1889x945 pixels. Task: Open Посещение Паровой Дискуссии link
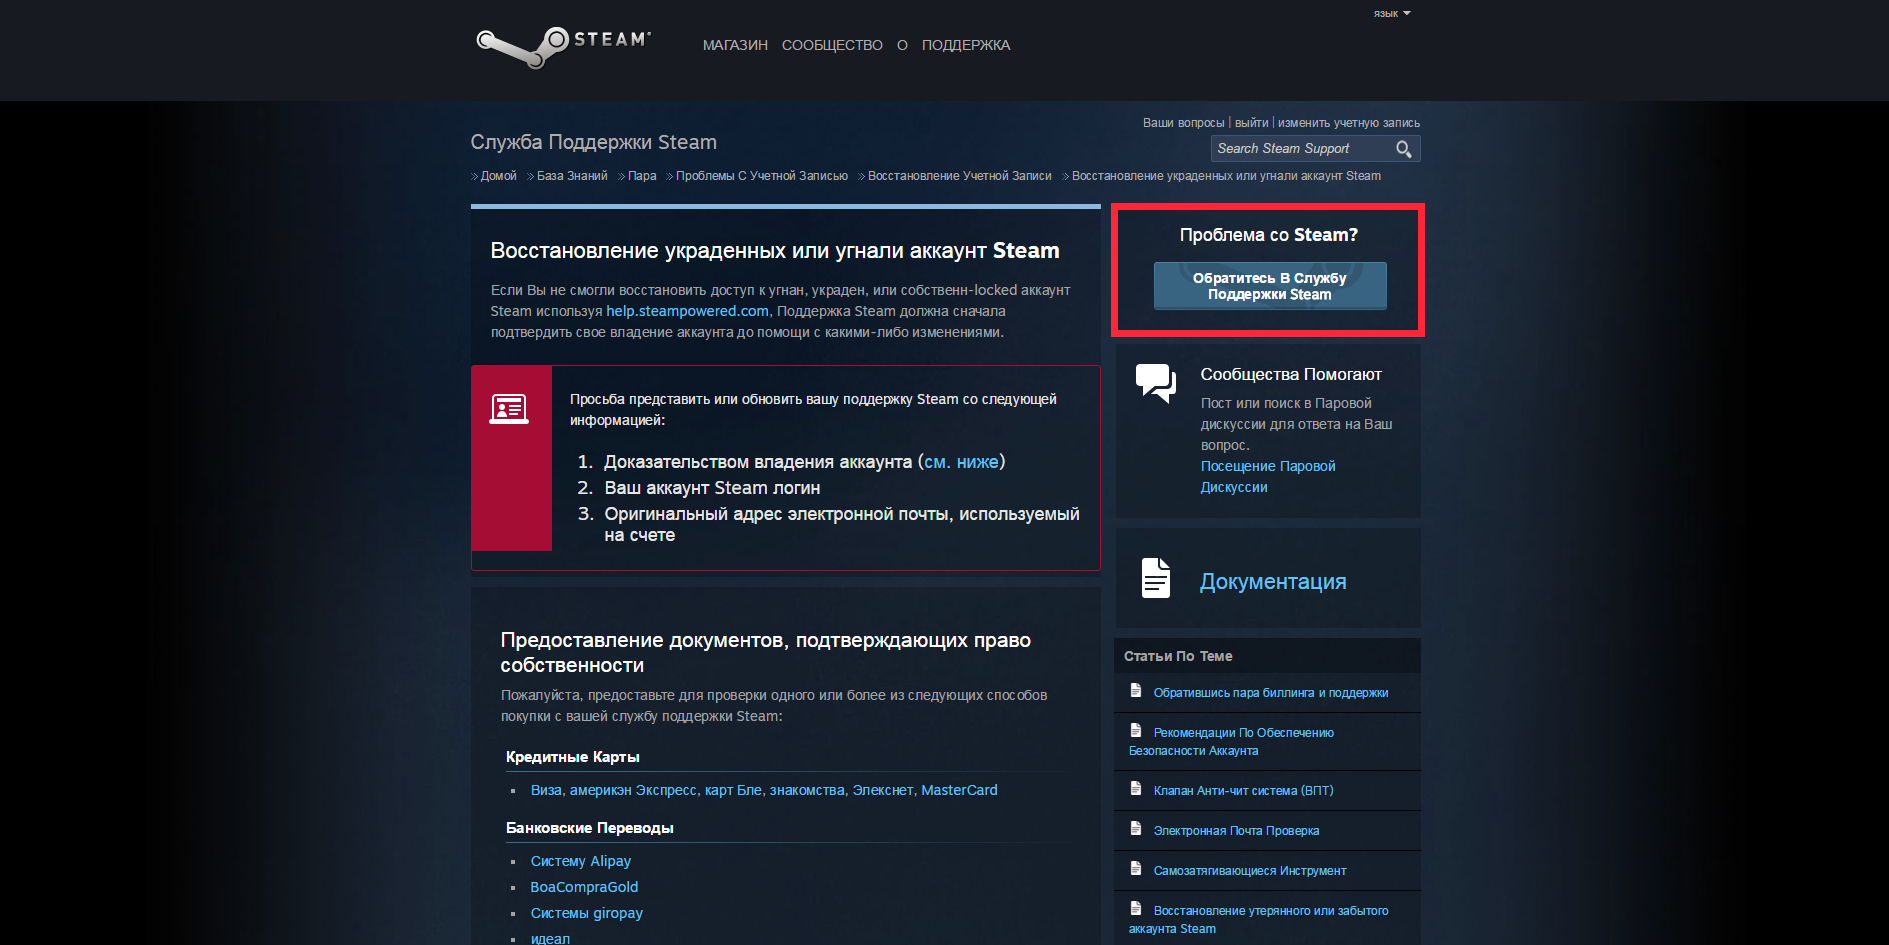click(x=1268, y=477)
